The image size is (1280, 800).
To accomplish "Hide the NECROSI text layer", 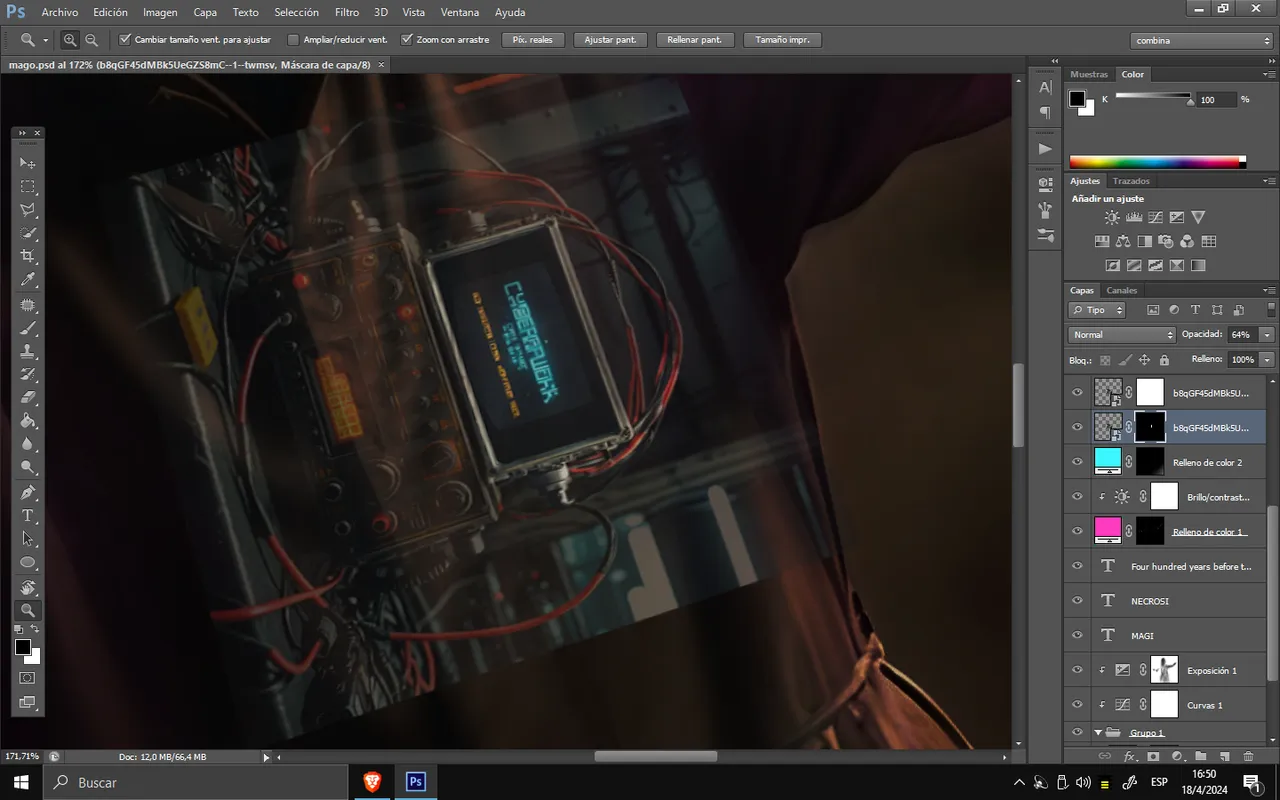I will click(x=1077, y=601).
